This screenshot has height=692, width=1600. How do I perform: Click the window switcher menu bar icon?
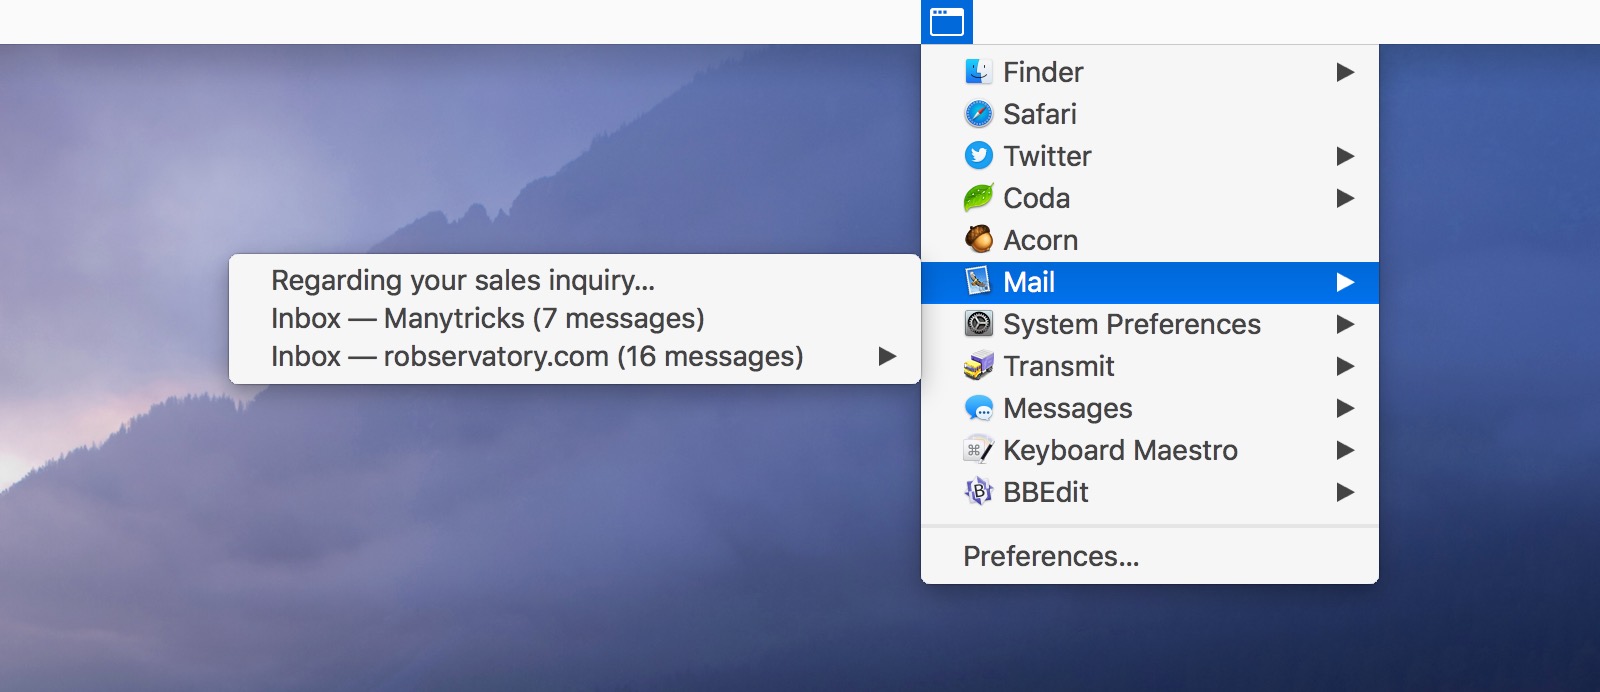click(946, 22)
